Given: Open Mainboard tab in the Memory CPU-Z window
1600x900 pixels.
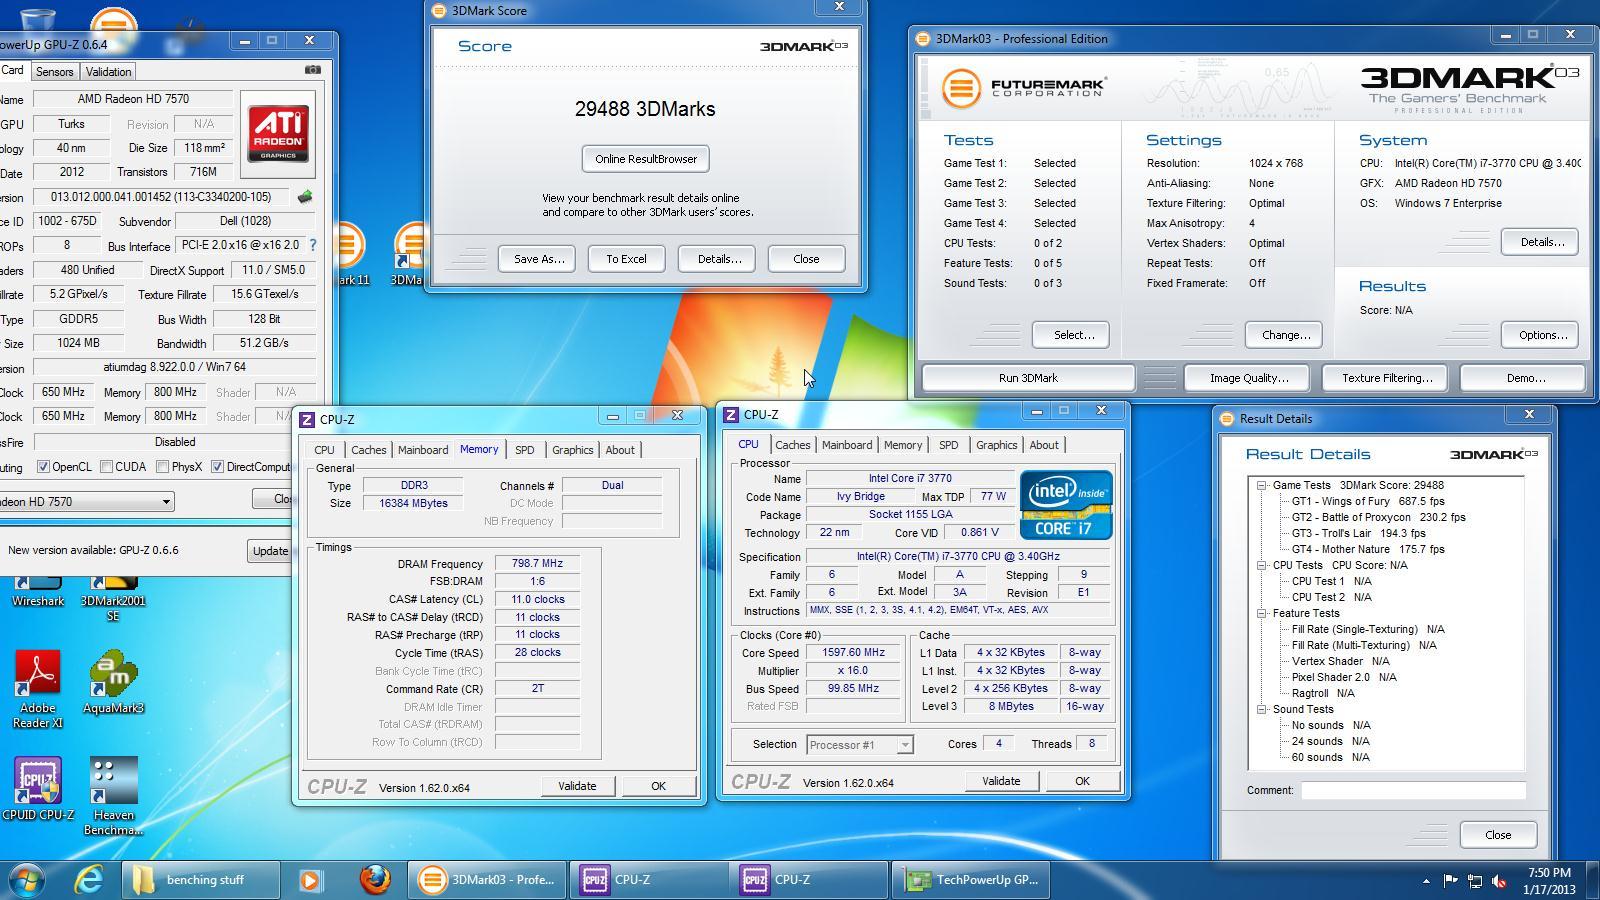Looking at the screenshot, I should (423, 450).
